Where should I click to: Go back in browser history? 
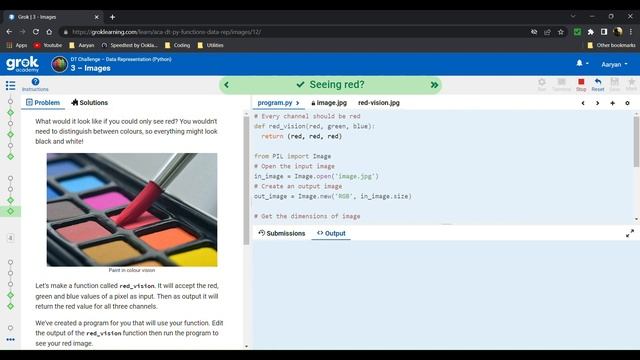click(9, 32)
